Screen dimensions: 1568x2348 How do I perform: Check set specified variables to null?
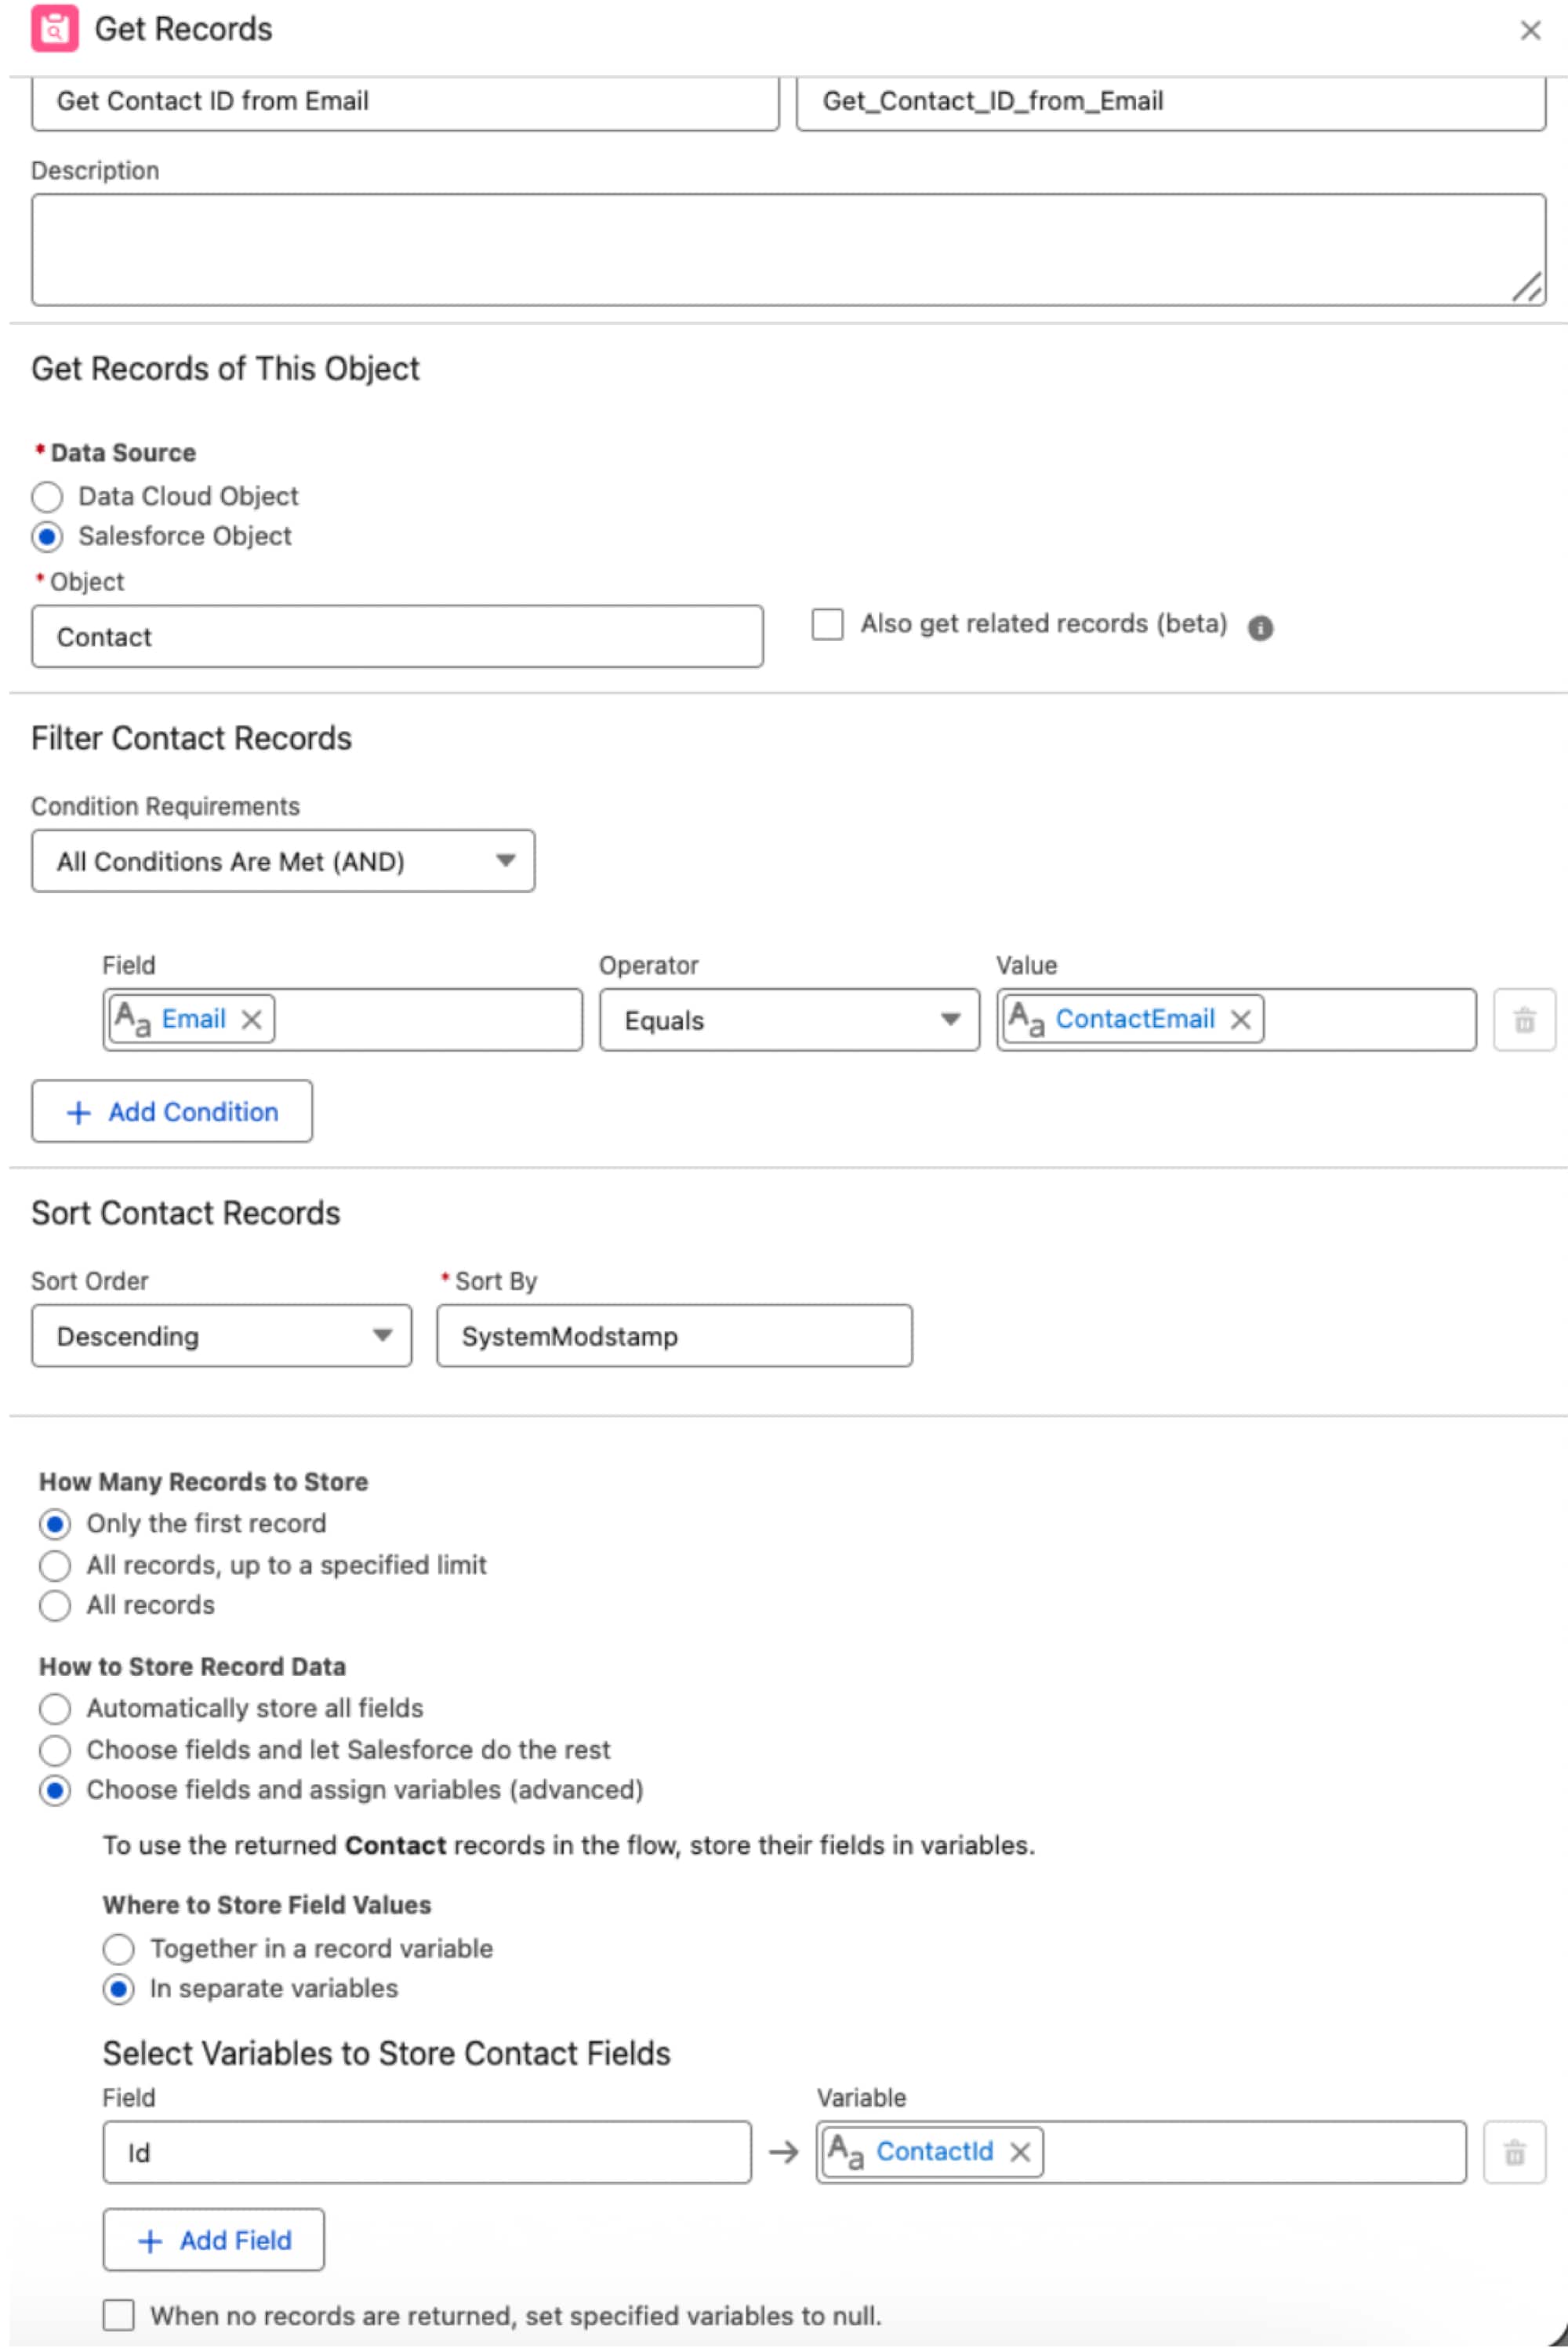[119, 2315]
